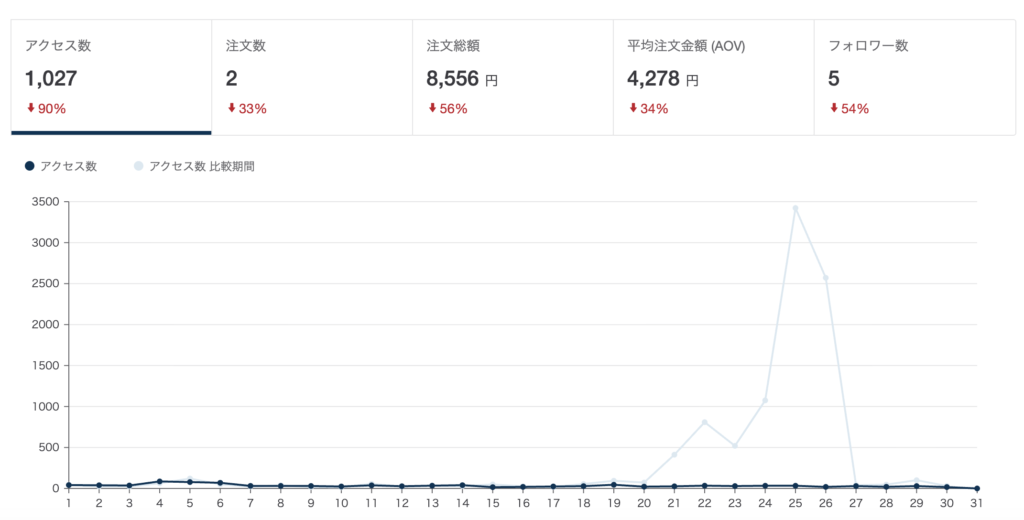Click the red down arrow beside 90%
This screenshot has width=1024, height=520.
tap(31, 108)
